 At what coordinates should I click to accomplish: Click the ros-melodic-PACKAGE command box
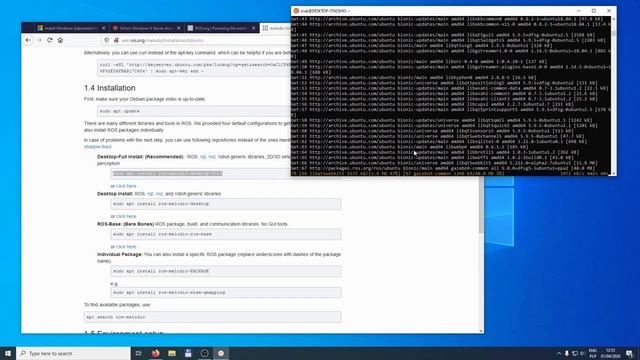[226, 271]
